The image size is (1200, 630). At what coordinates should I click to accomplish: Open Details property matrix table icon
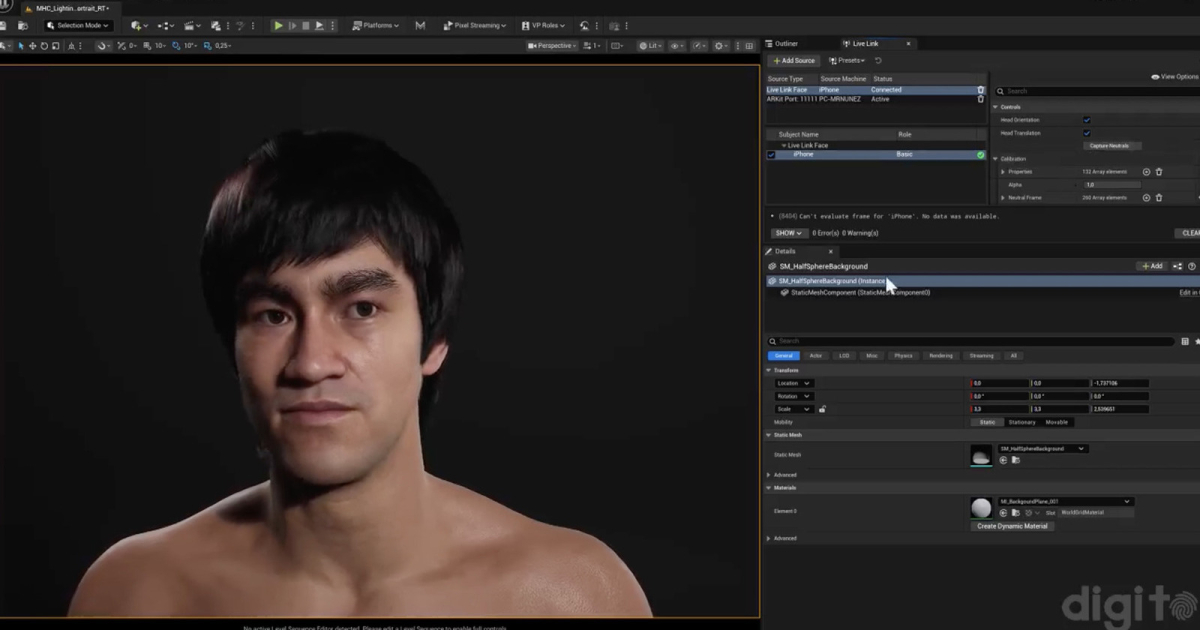tap(1185, 342)
